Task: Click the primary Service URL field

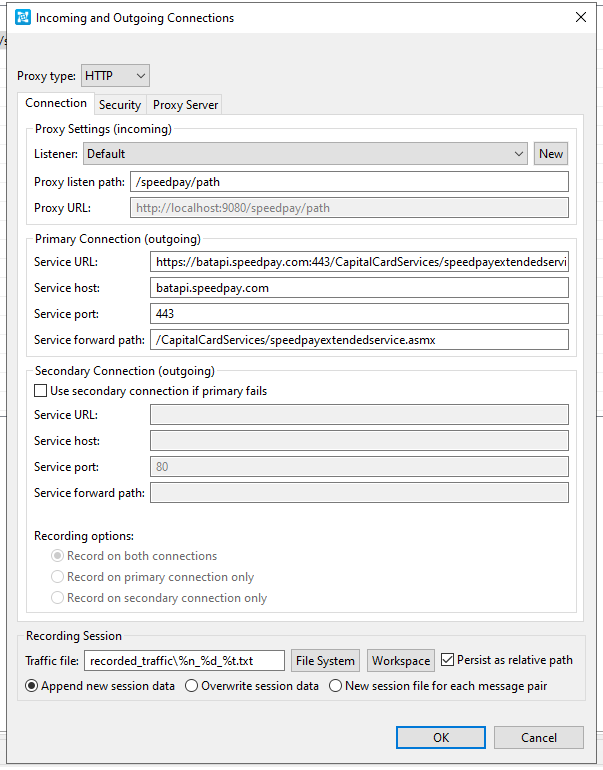Action: click(x=359, y=262)
